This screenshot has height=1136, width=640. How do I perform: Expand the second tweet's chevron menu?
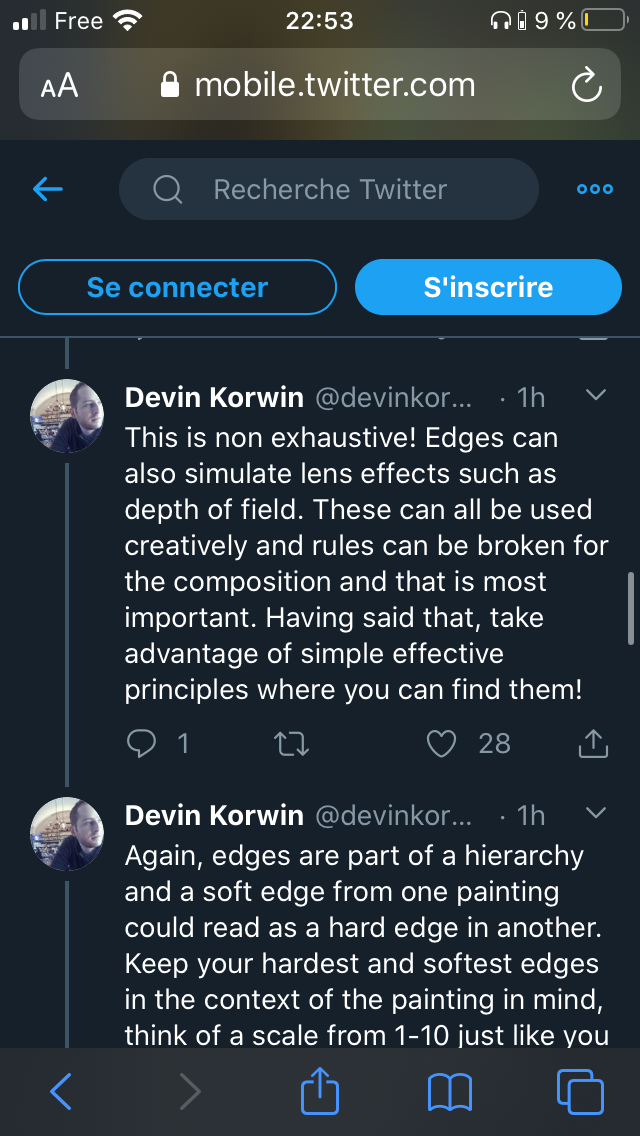point(595,813)
